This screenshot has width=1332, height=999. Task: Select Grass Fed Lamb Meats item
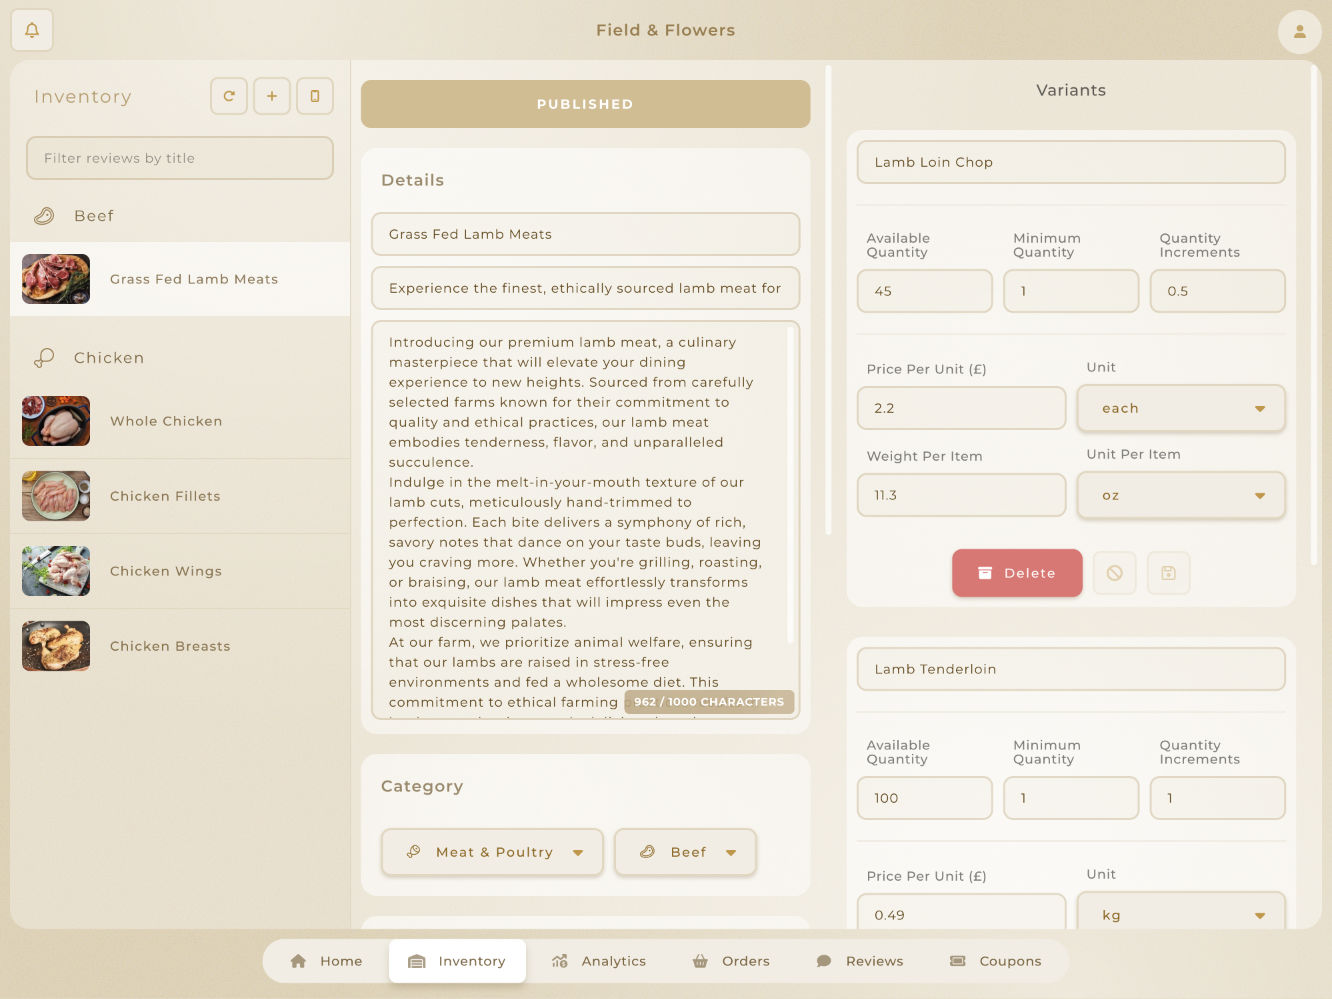pyautogui.click(x=180, y=279)
